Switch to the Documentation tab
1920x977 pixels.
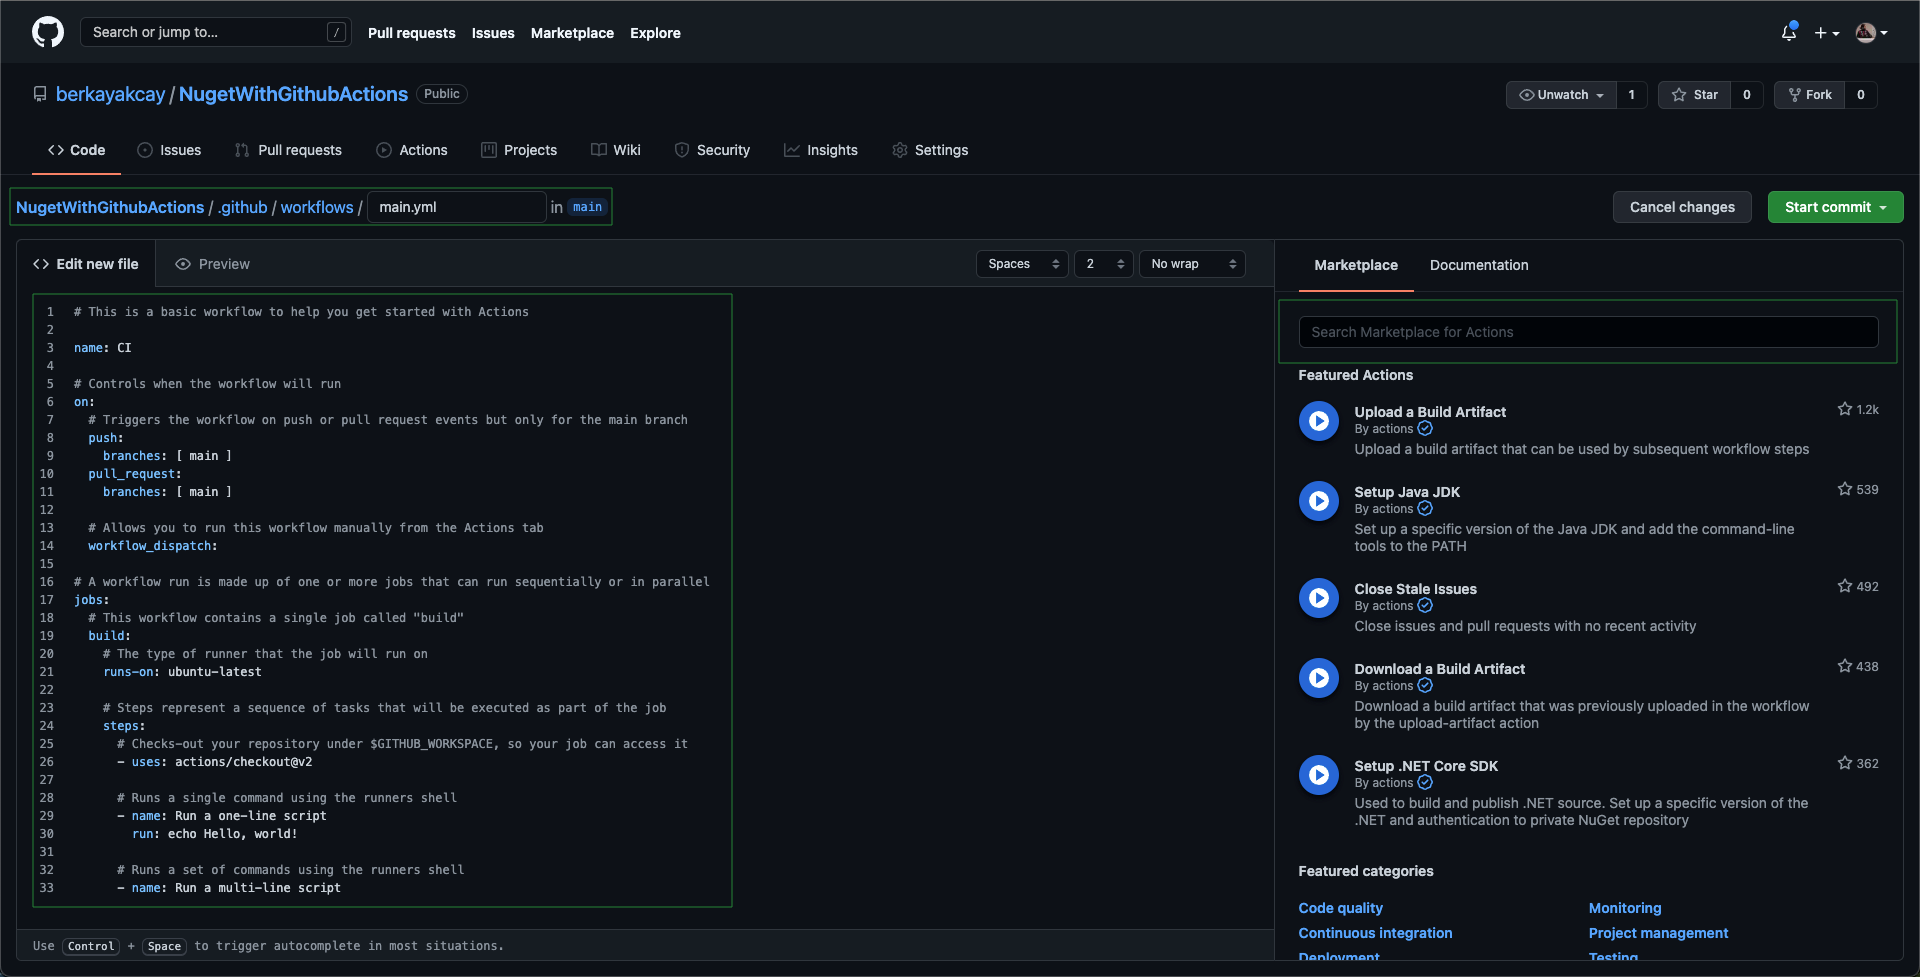pyautogui.click(x=1478, y=265)
